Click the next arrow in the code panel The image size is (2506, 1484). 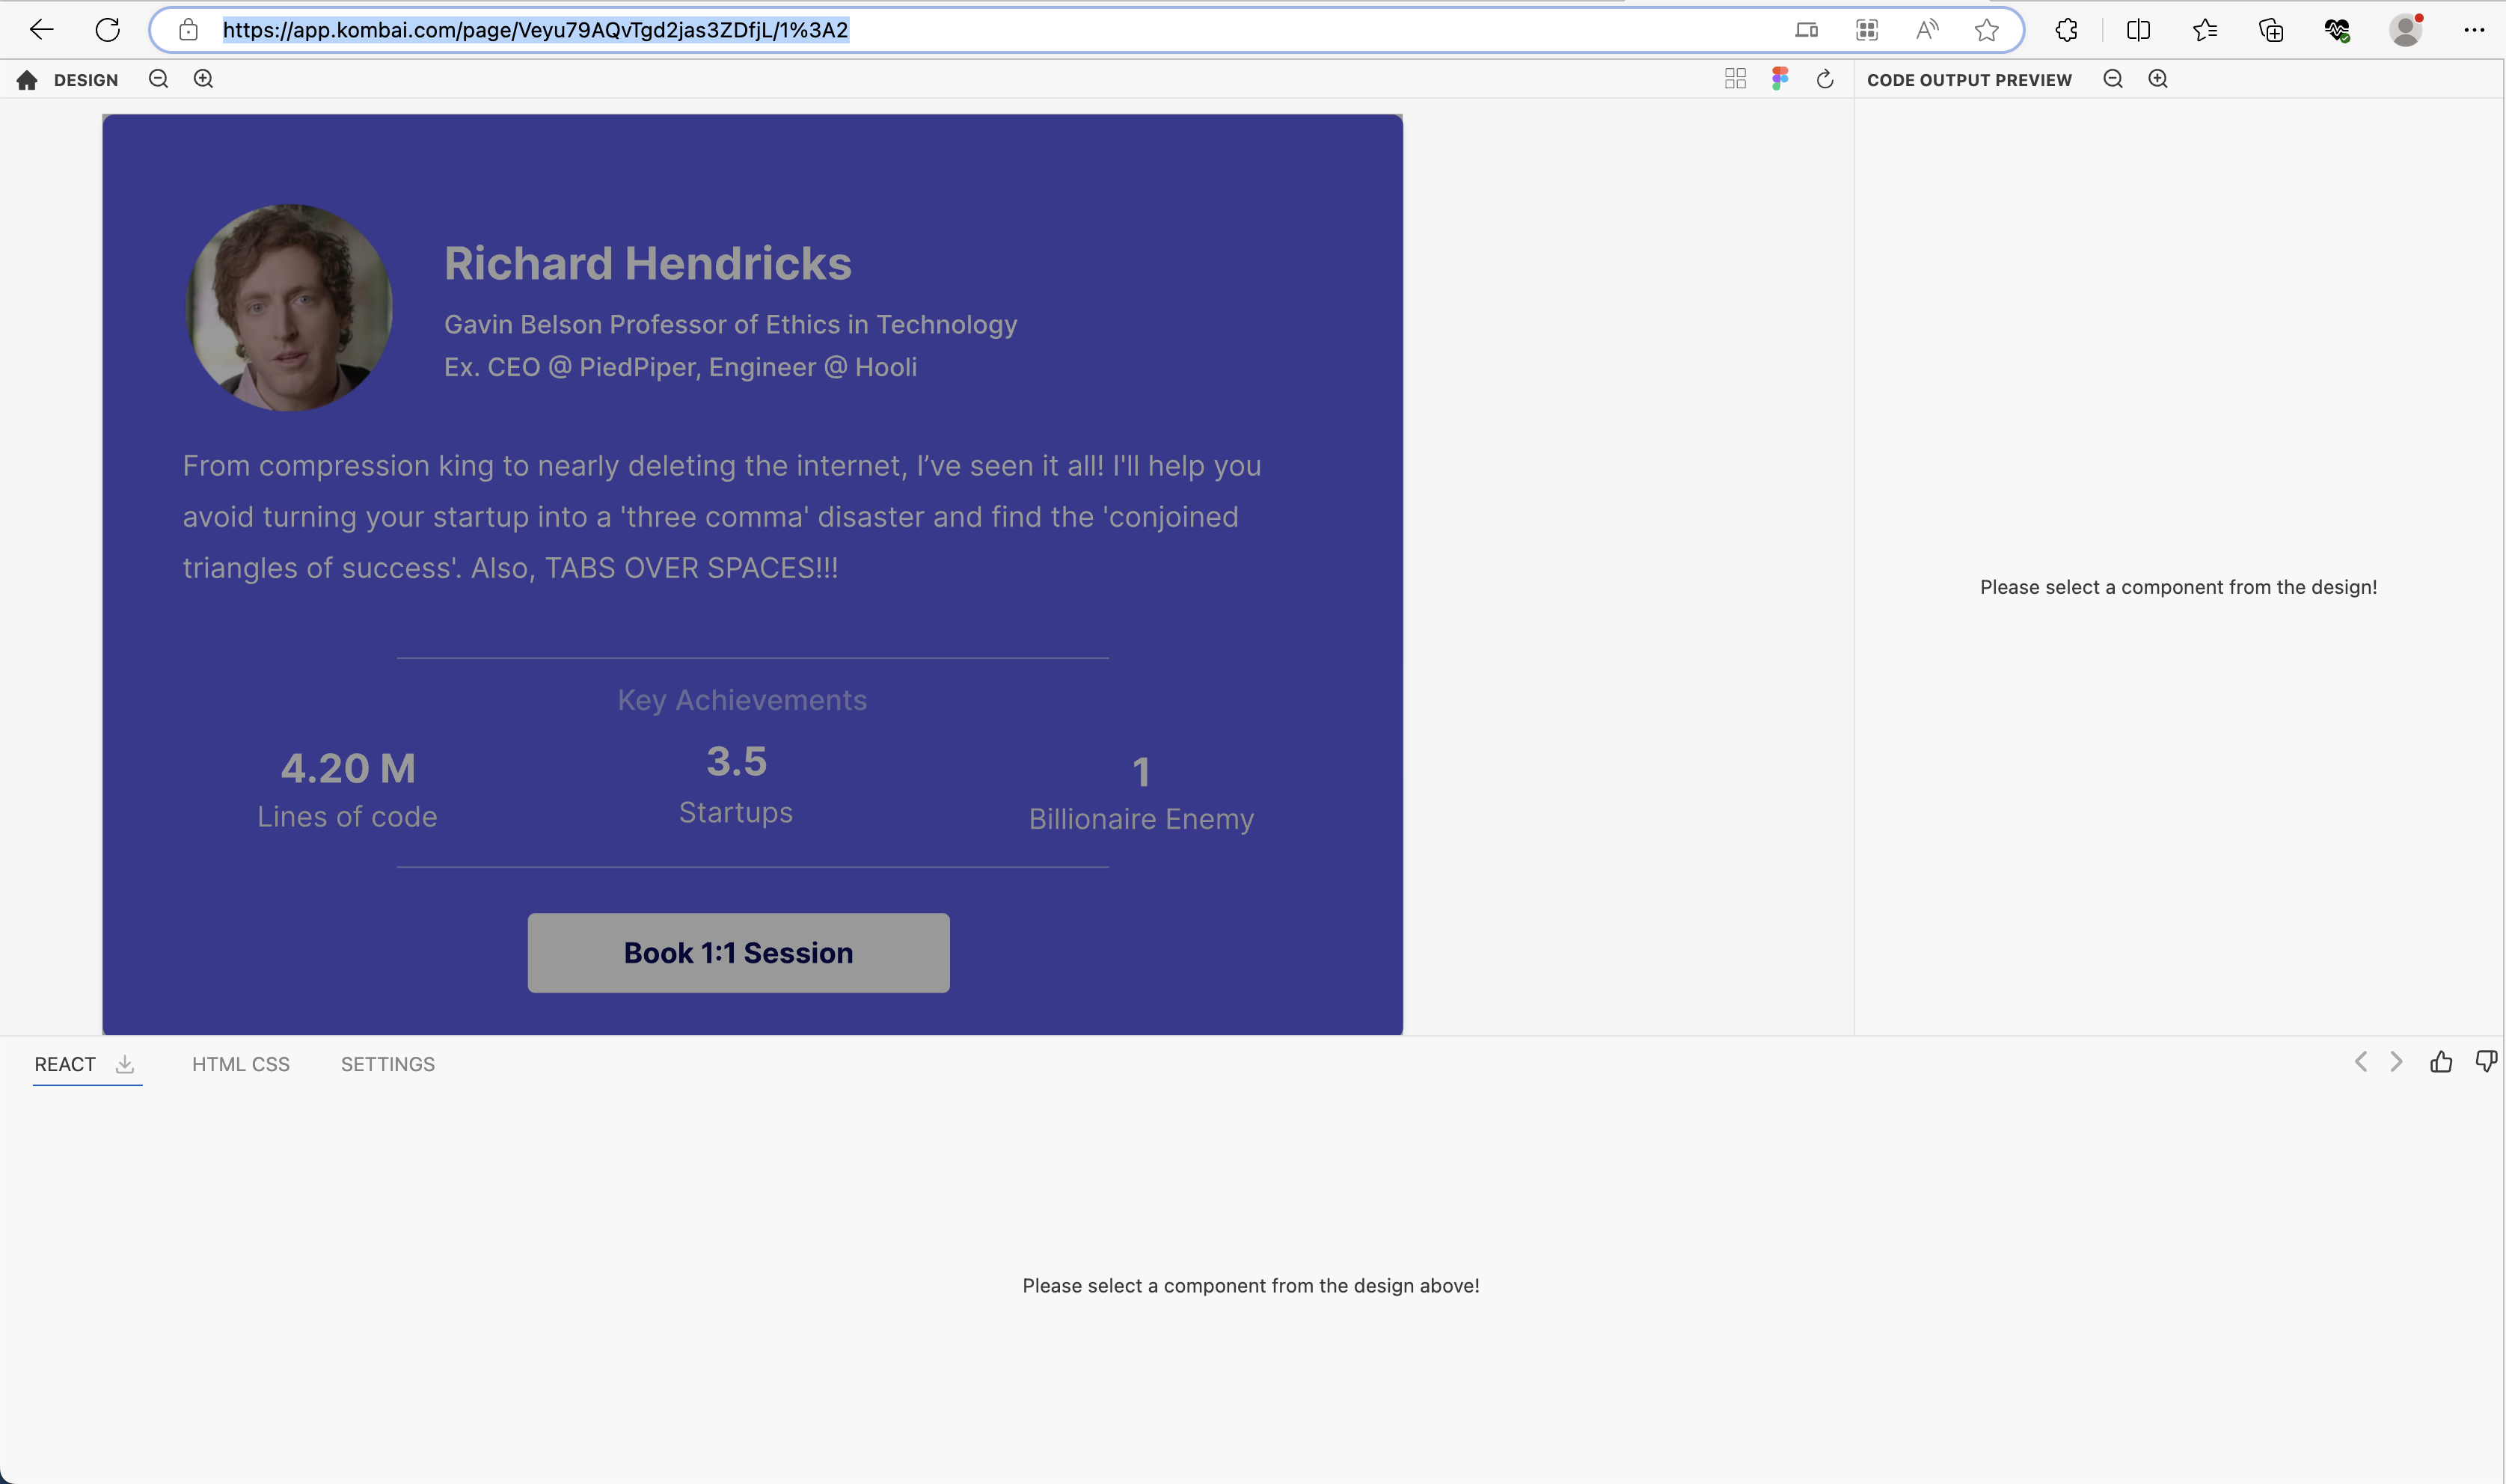(x=2396, y=1061)
